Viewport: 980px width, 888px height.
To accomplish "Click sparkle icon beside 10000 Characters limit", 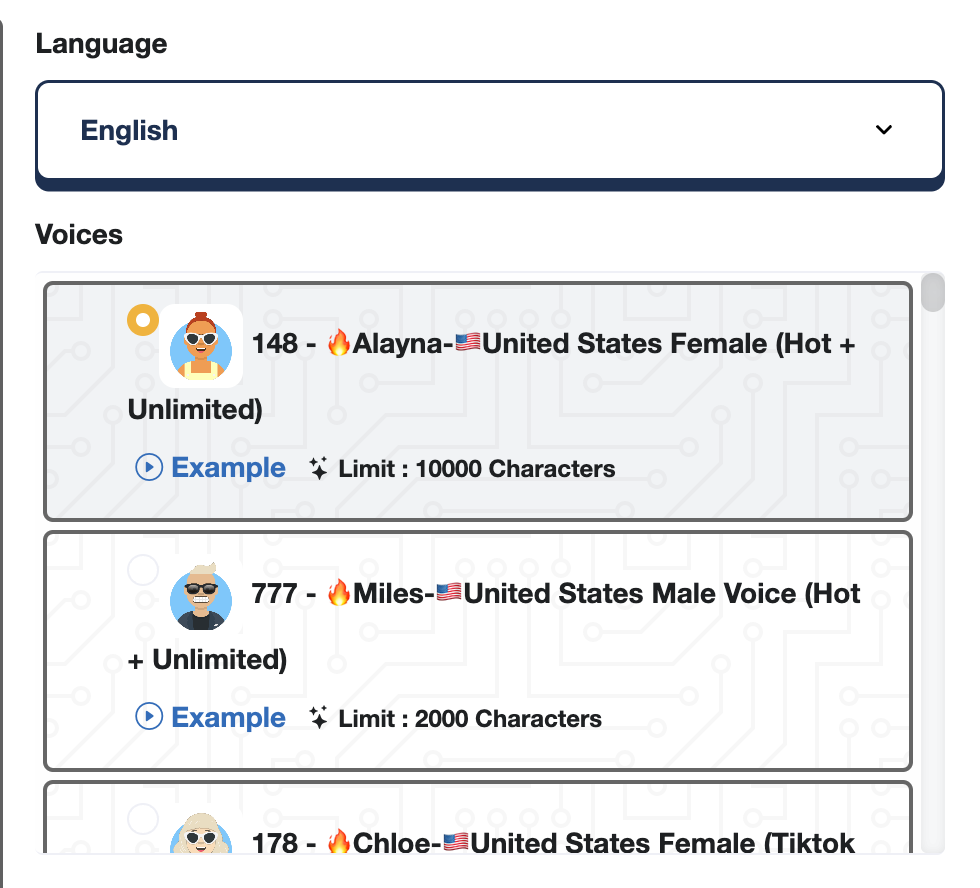I will click(x=319, y=468).
